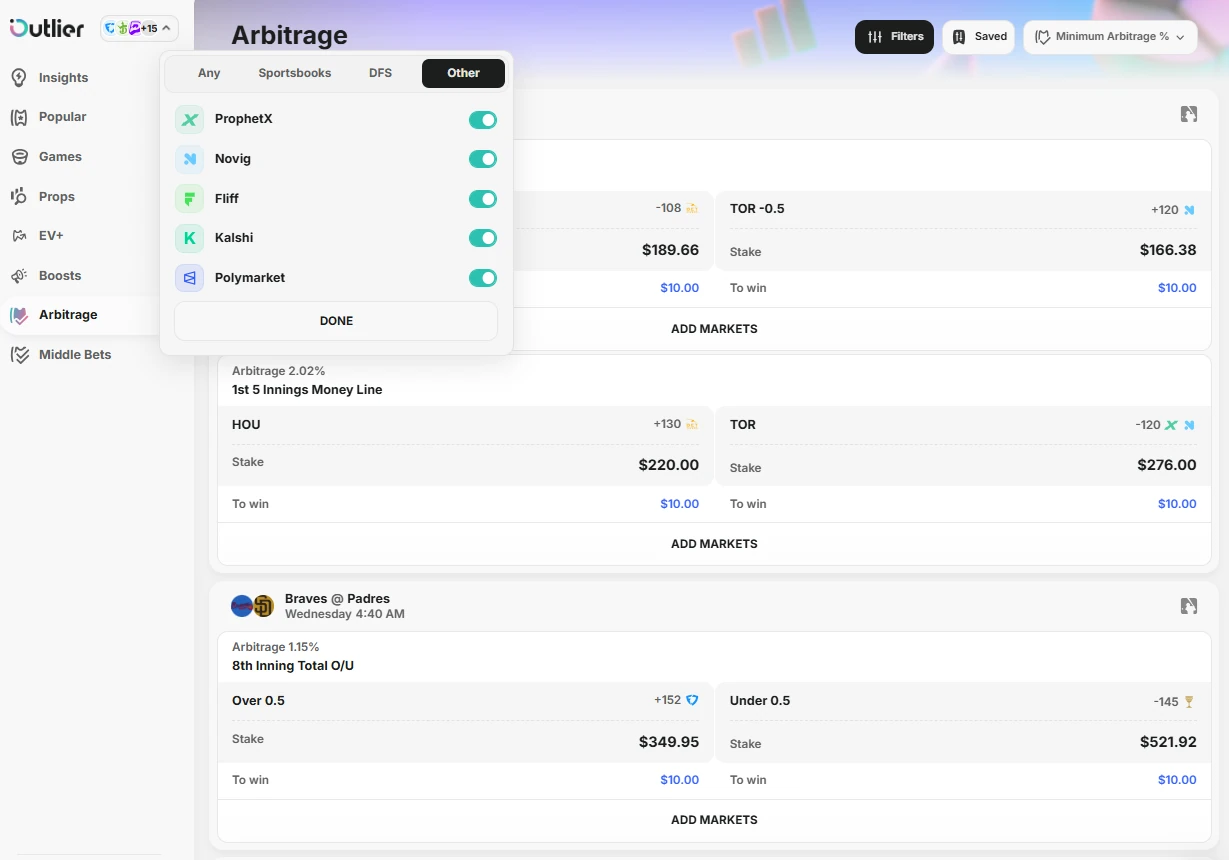This screenshot has width=1229, height=860.
Task: Edit the HOU stake $220.00
Action: click(x=668, y=465)
